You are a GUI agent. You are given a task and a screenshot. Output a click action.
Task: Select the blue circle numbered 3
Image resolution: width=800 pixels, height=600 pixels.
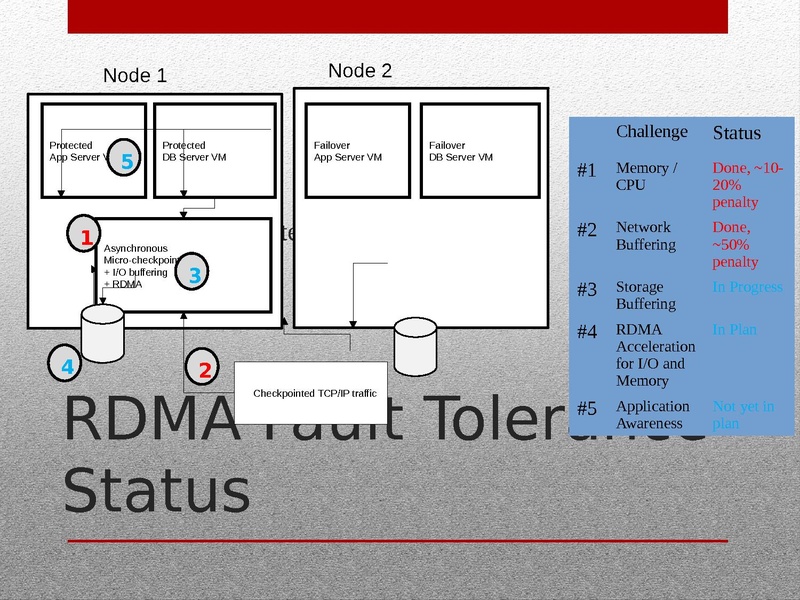click(195, 274)
